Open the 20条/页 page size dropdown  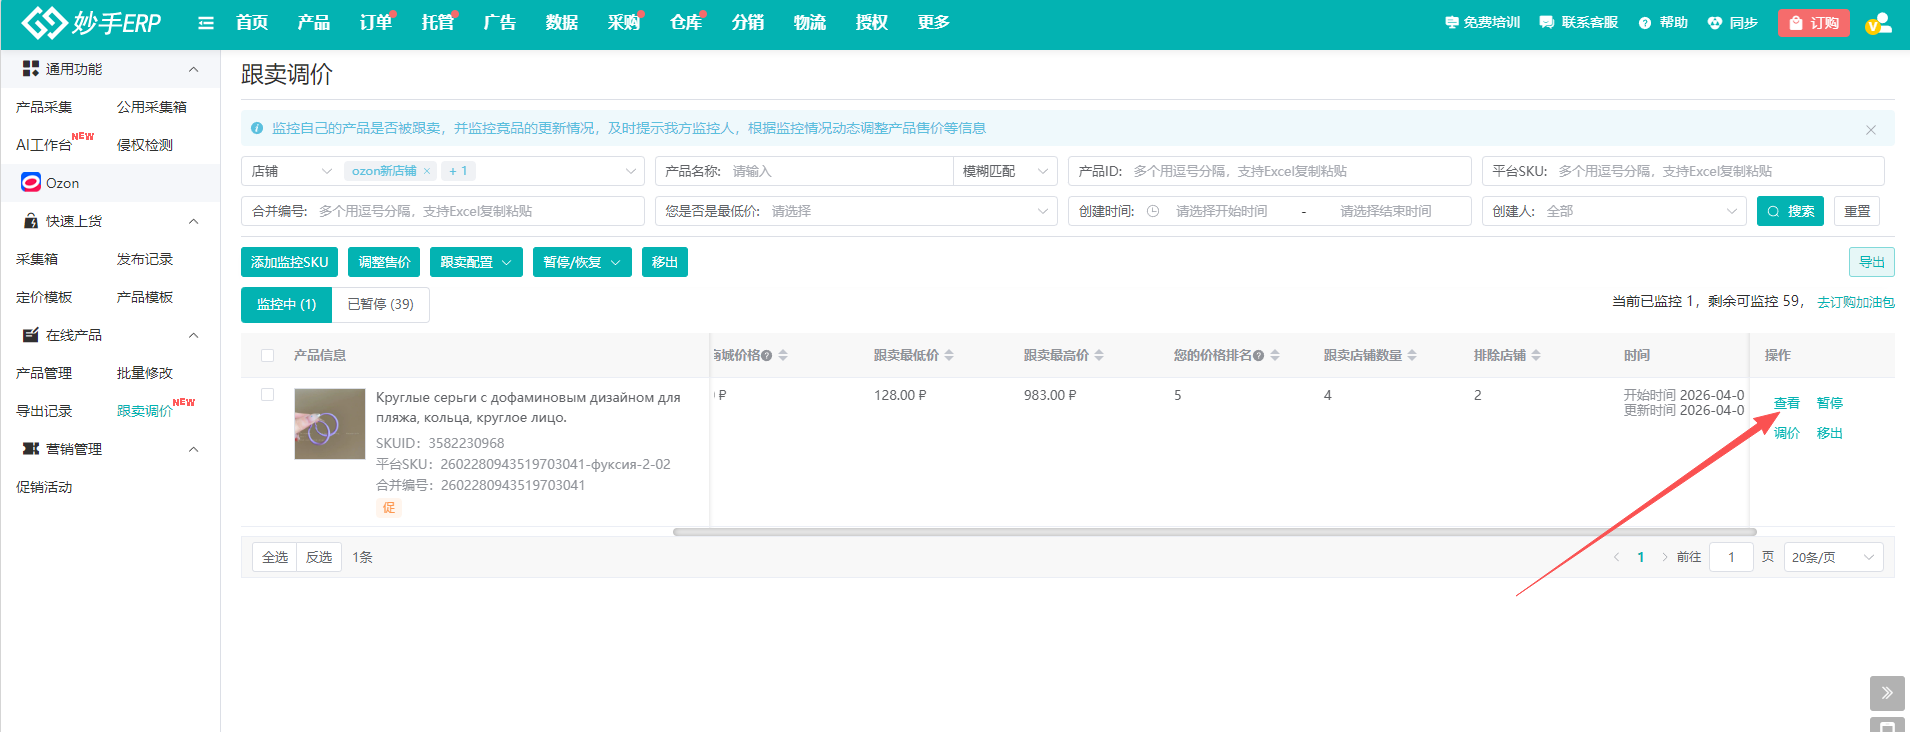coord(1833,557)
